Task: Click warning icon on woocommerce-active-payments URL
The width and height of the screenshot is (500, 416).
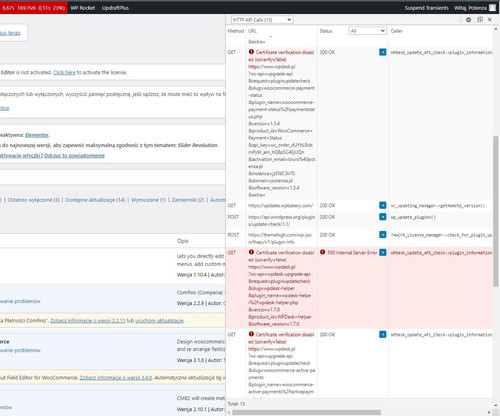Action: (x=251, y=334)
